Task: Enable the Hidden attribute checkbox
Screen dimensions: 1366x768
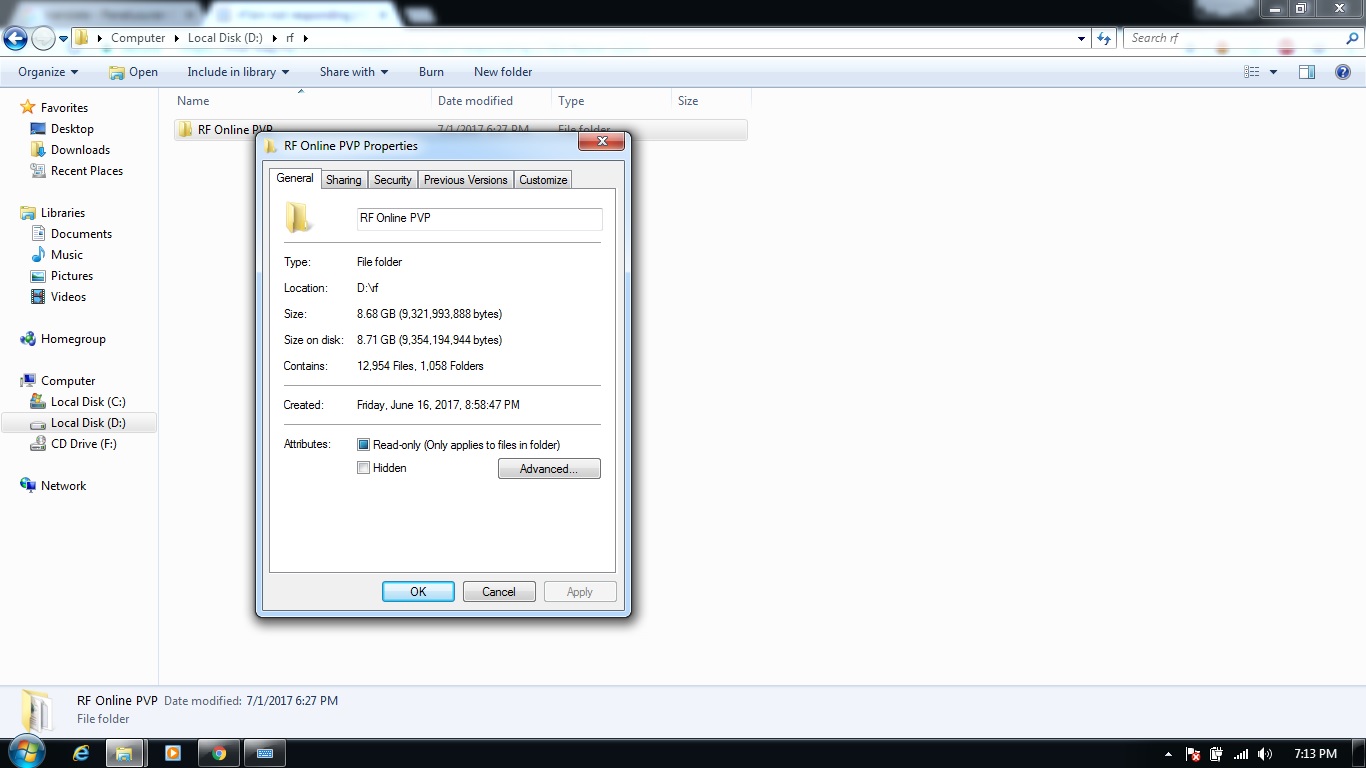Action: [364, 468]
